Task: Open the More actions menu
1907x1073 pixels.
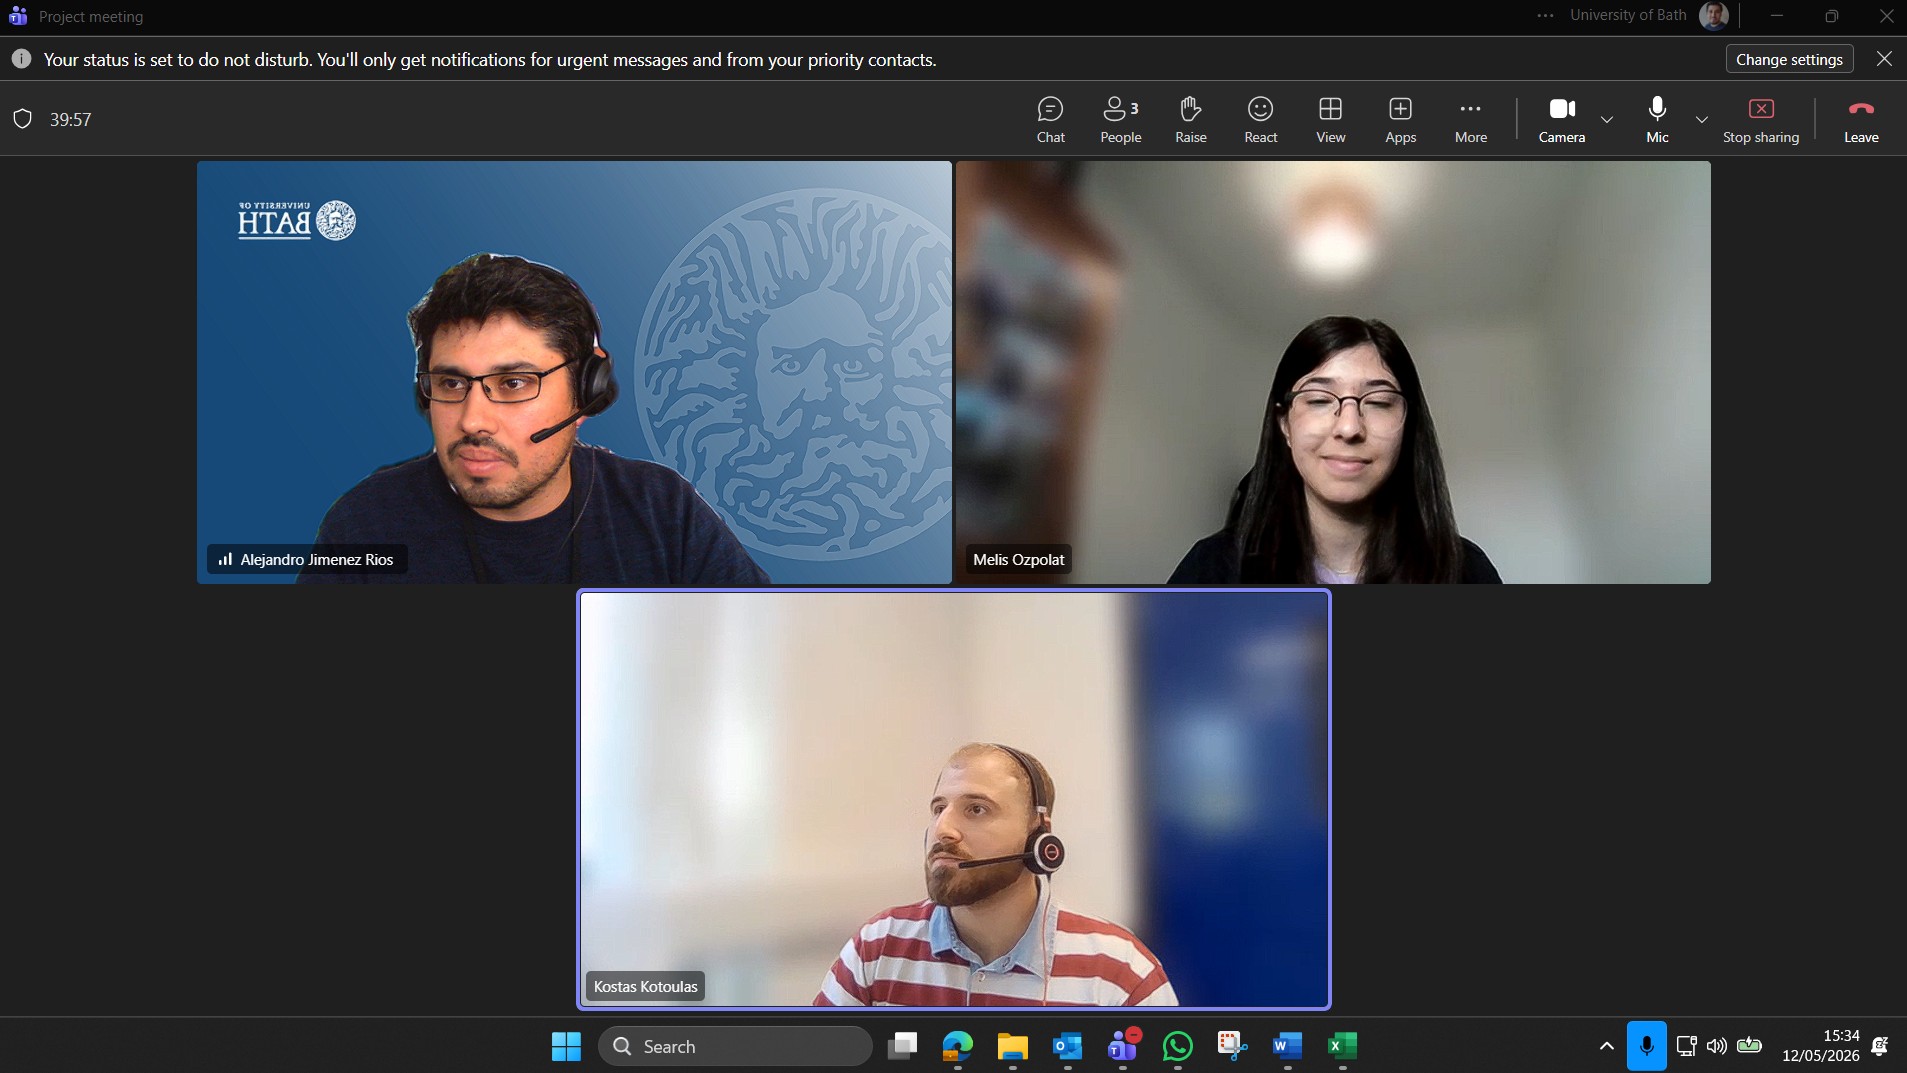Action: [1470, 120]
